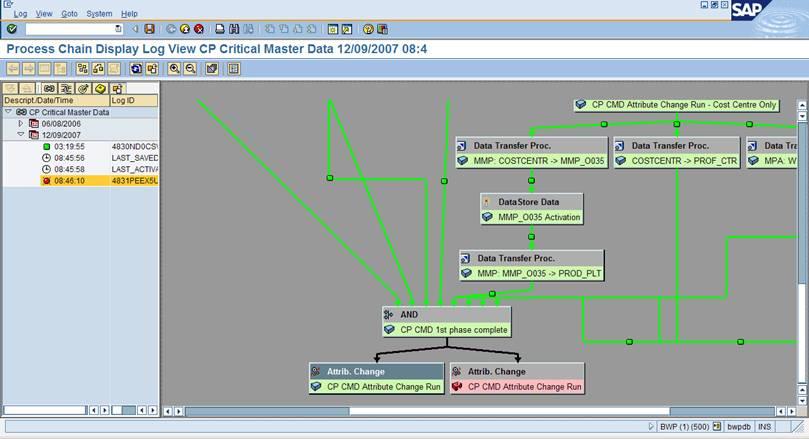Expand the status bar triangle beside BWP

point(651,427)
